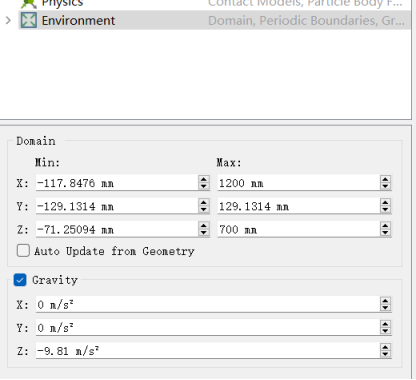Decrease Domain Y Max value with stepper

[385, 210]
